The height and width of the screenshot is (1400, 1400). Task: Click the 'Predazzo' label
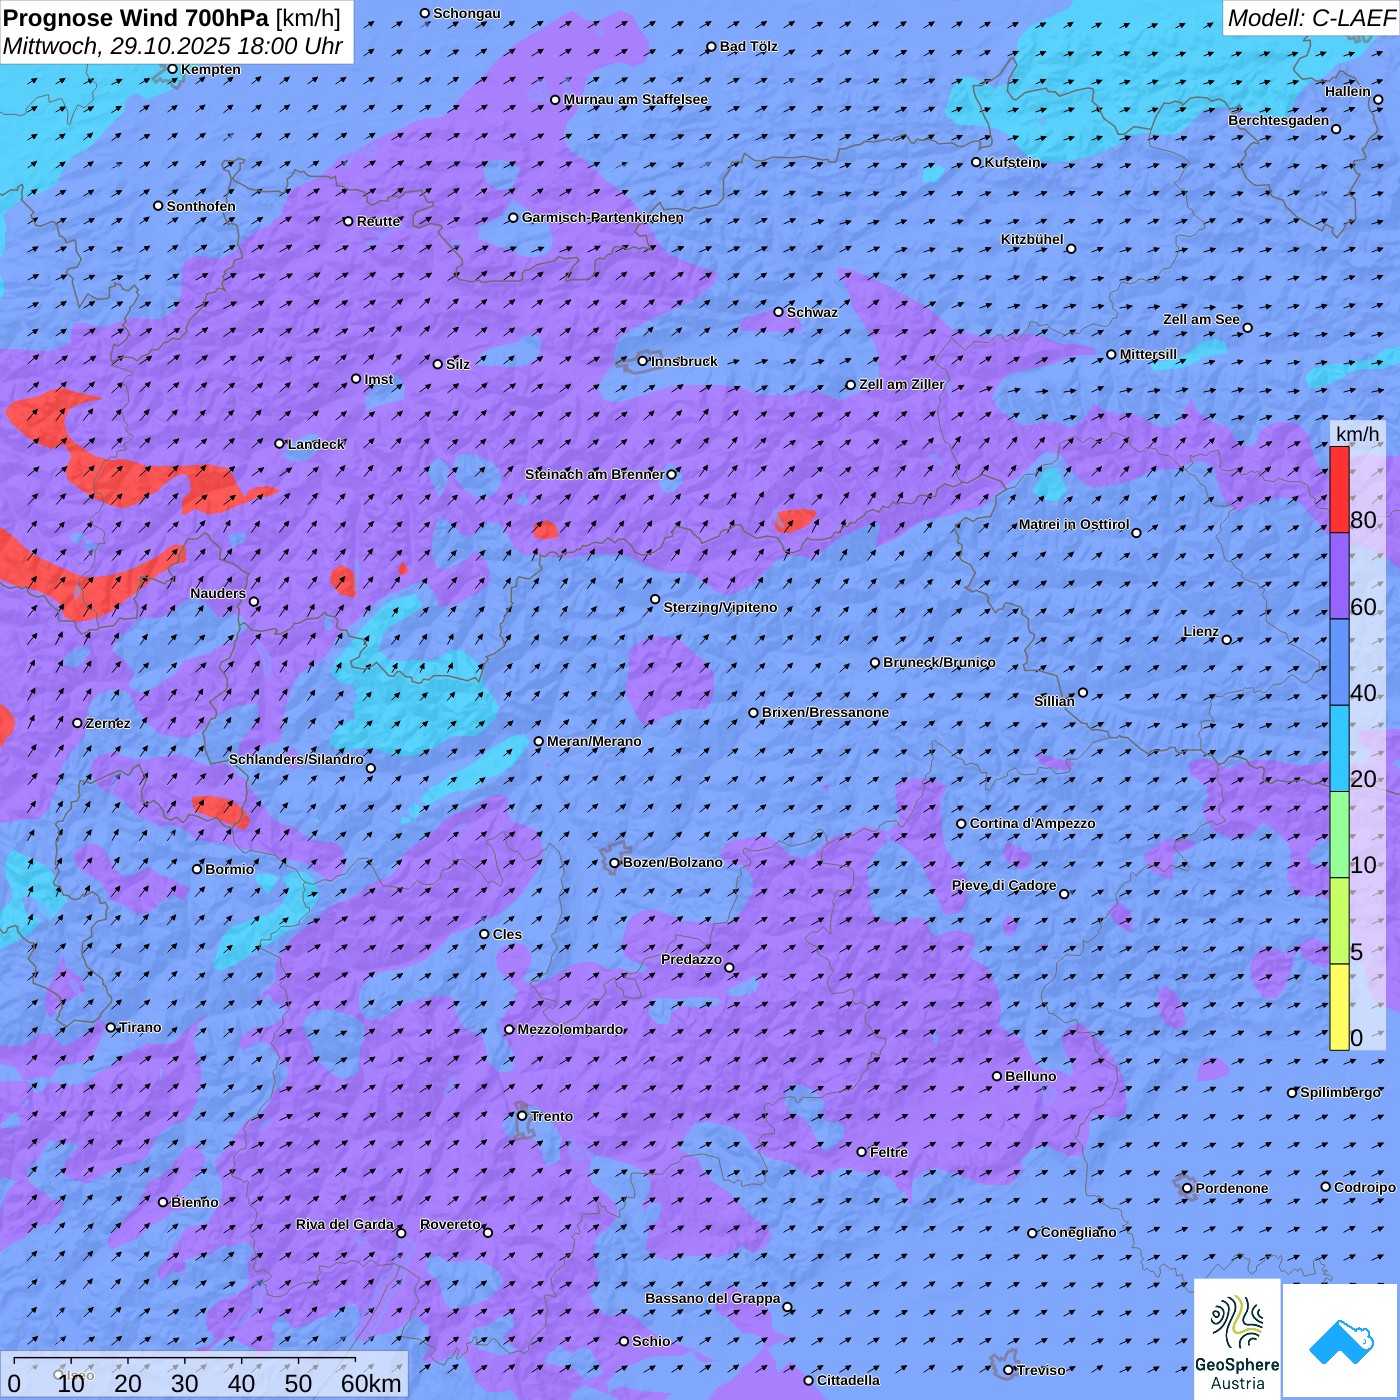tap(691, 959)
